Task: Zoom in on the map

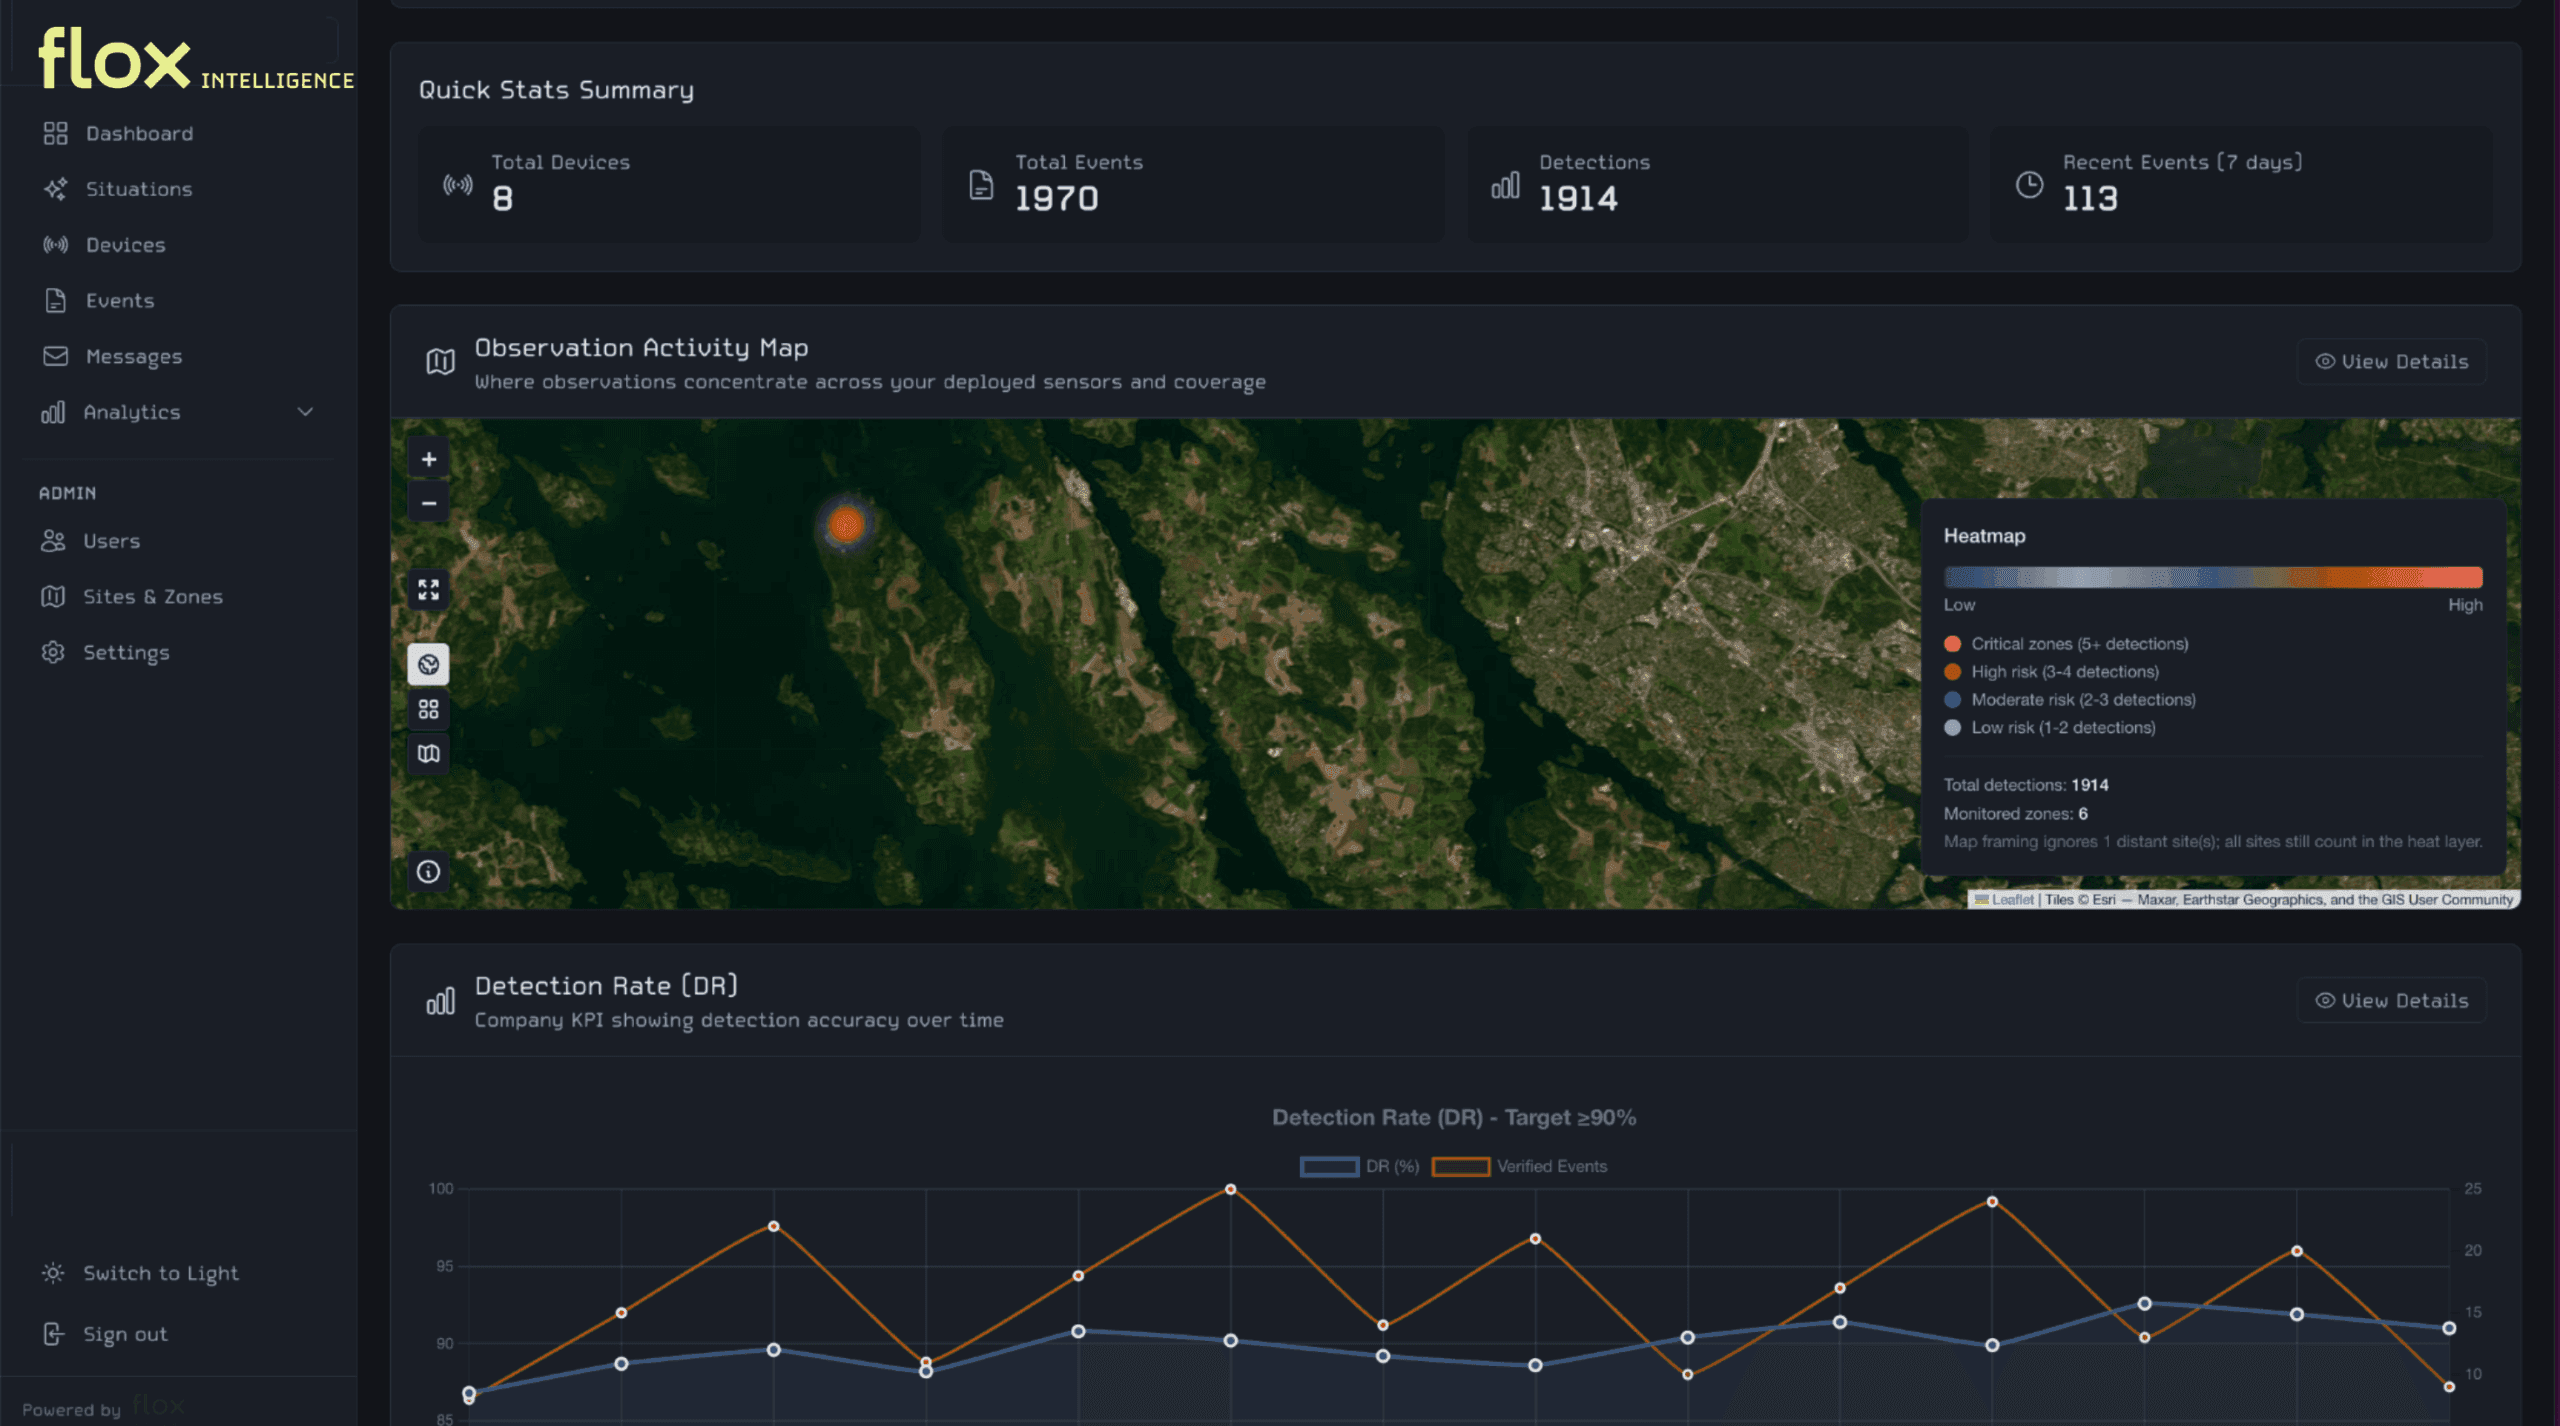Action: [429, 459]
